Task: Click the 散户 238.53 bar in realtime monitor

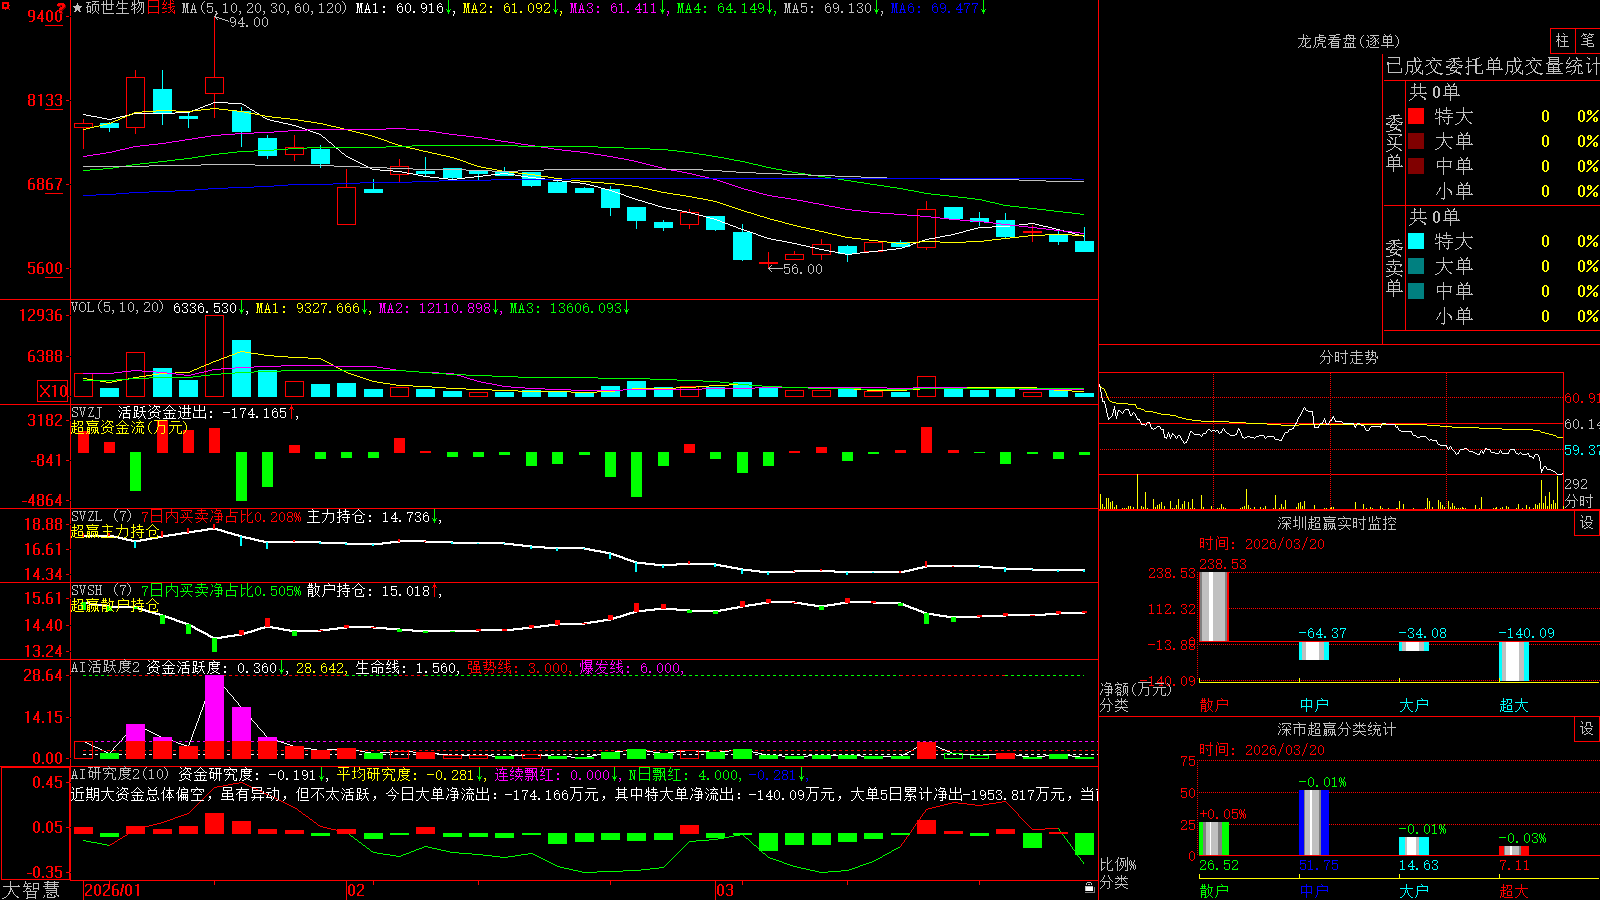Action: click(x=1214, y=606)
